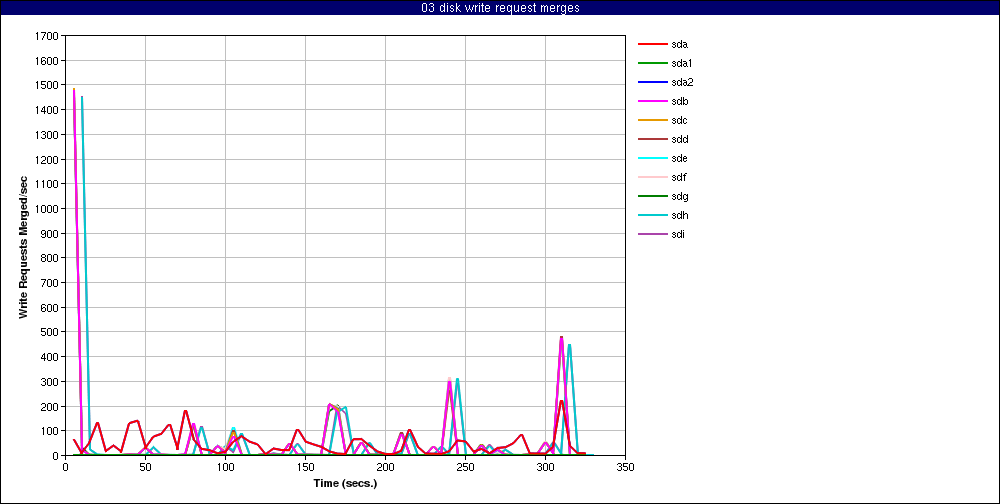
Task: Click the sdc legend label
Action: 679,121
